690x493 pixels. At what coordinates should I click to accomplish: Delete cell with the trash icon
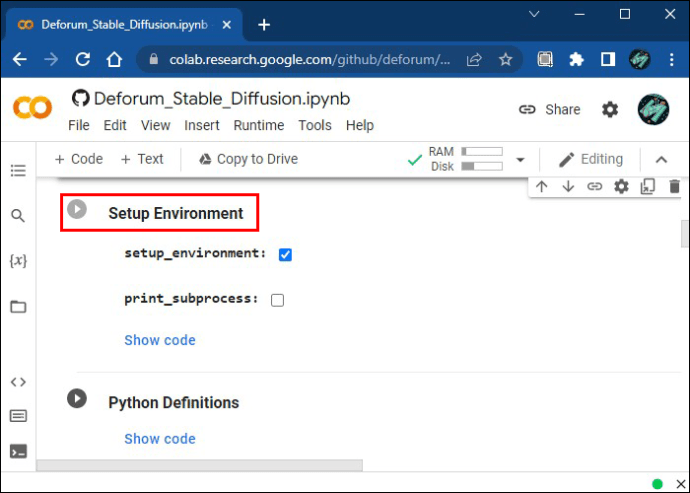674,187
